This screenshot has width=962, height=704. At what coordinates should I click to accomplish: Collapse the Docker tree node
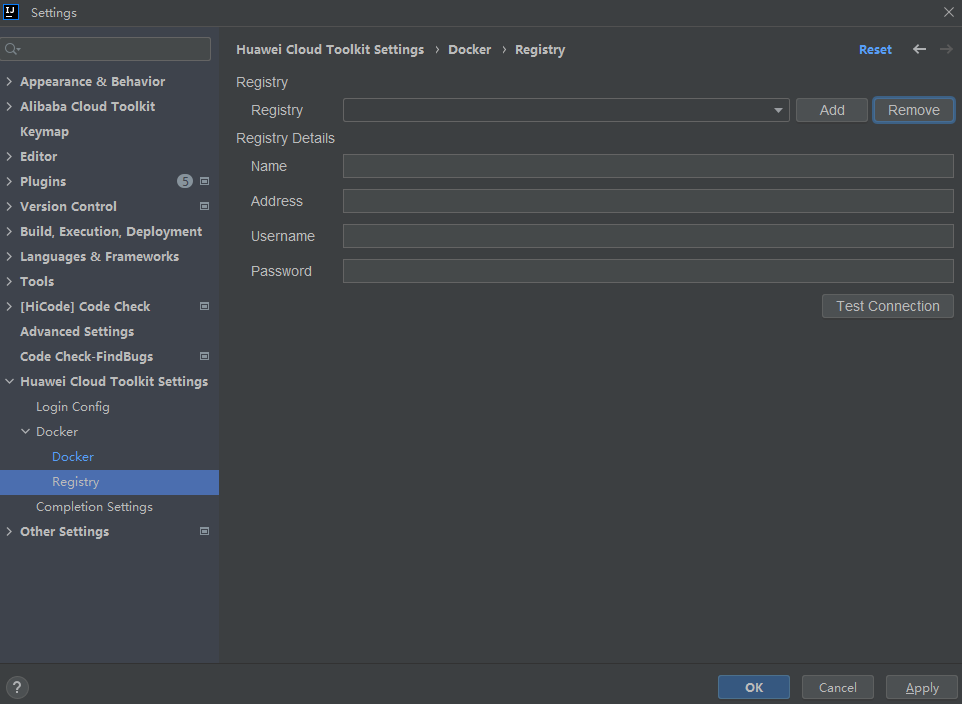[25, 431]
